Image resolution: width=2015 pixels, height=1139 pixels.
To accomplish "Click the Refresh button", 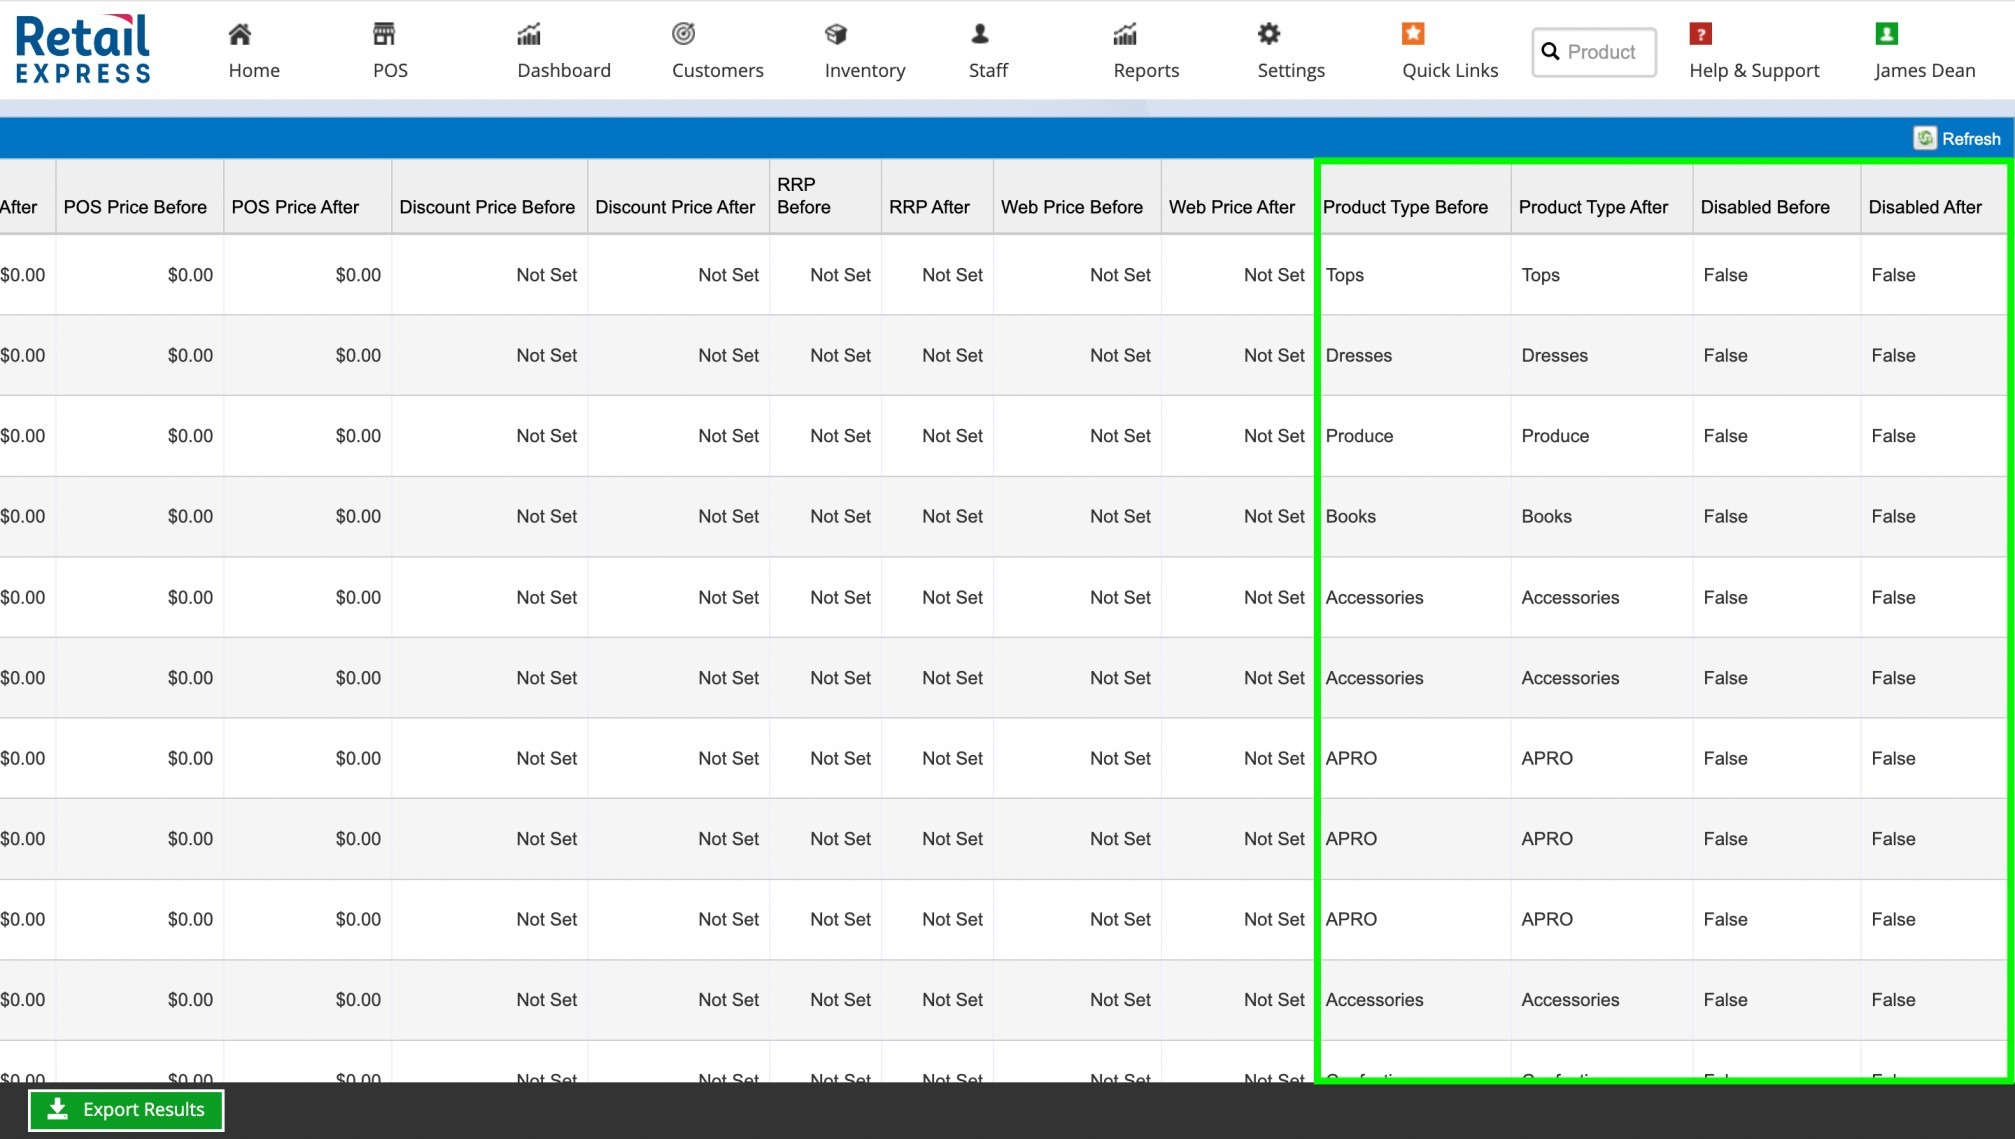I will click(x=1958, y=139).
